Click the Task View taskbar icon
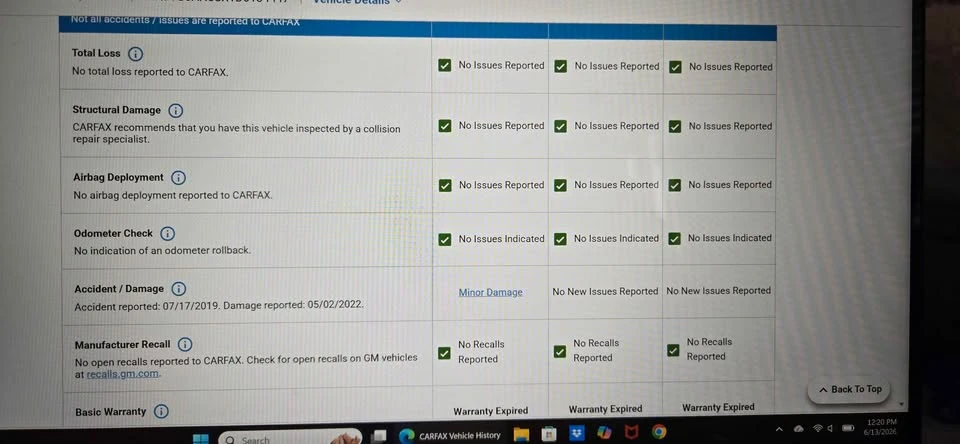 380,435
